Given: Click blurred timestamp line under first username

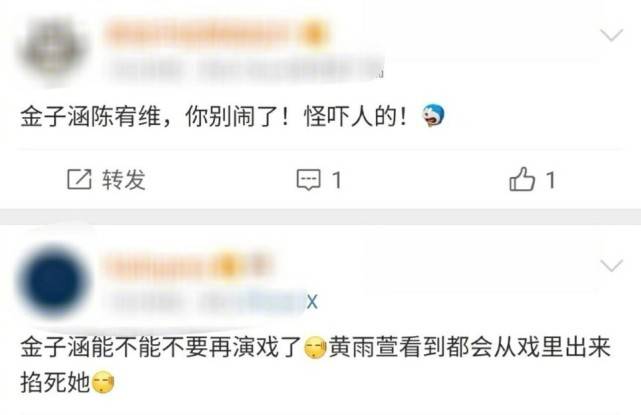Looking at the screenshot, I should click(x=245, y=70).
